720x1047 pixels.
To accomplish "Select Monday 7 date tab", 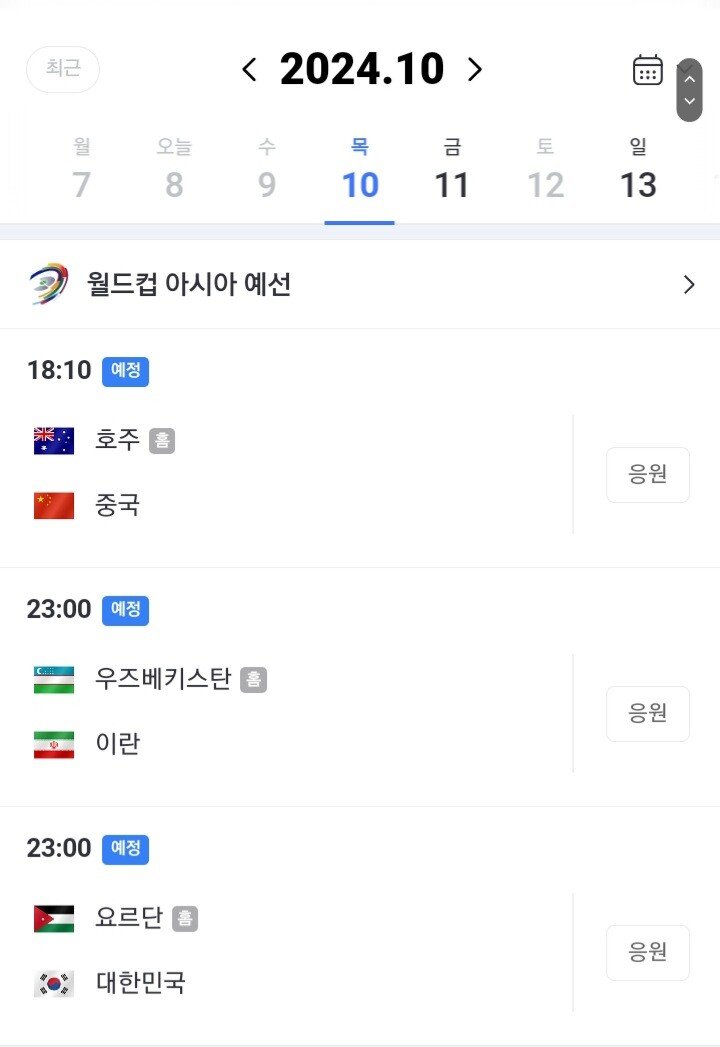I will (81, 170).
